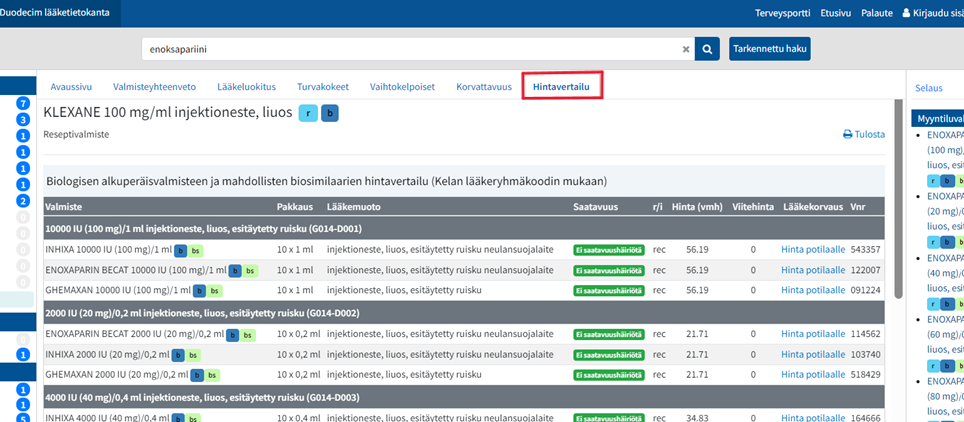The width and height of the screenshot is (964, 422).
Task: Go to Etusivu in top bar
Action: pos(836,13)
